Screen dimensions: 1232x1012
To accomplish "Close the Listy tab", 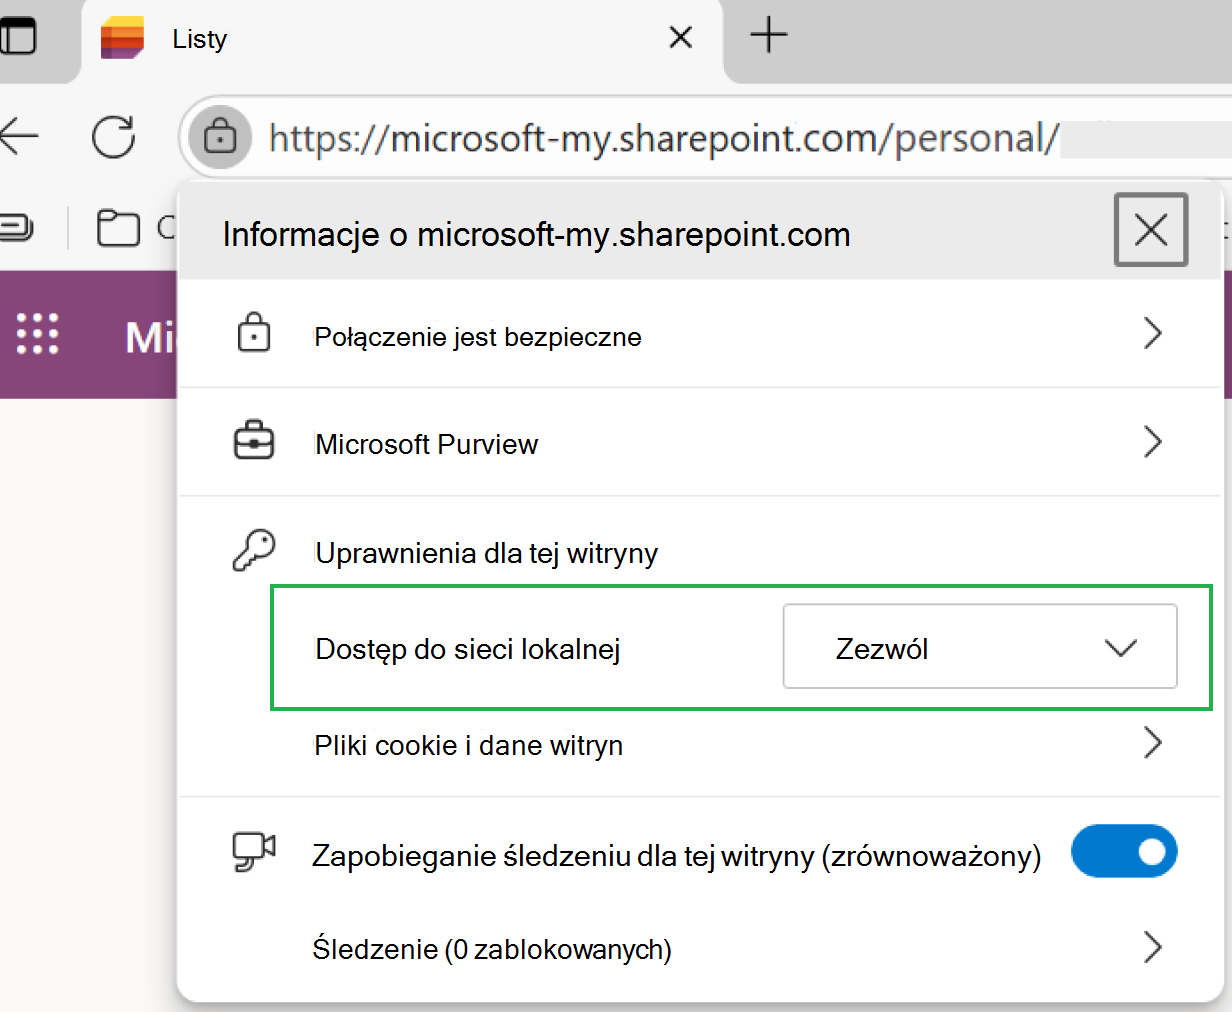I will tap(681, 38).
